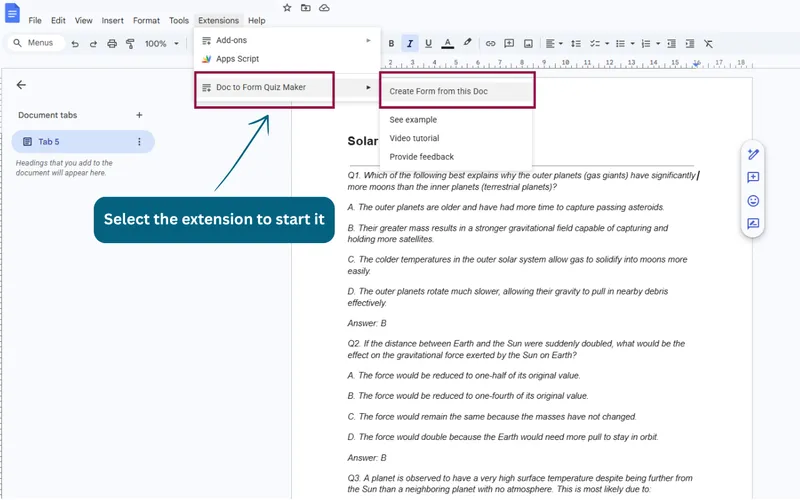Open the View menu

click(x=84, y=20)
